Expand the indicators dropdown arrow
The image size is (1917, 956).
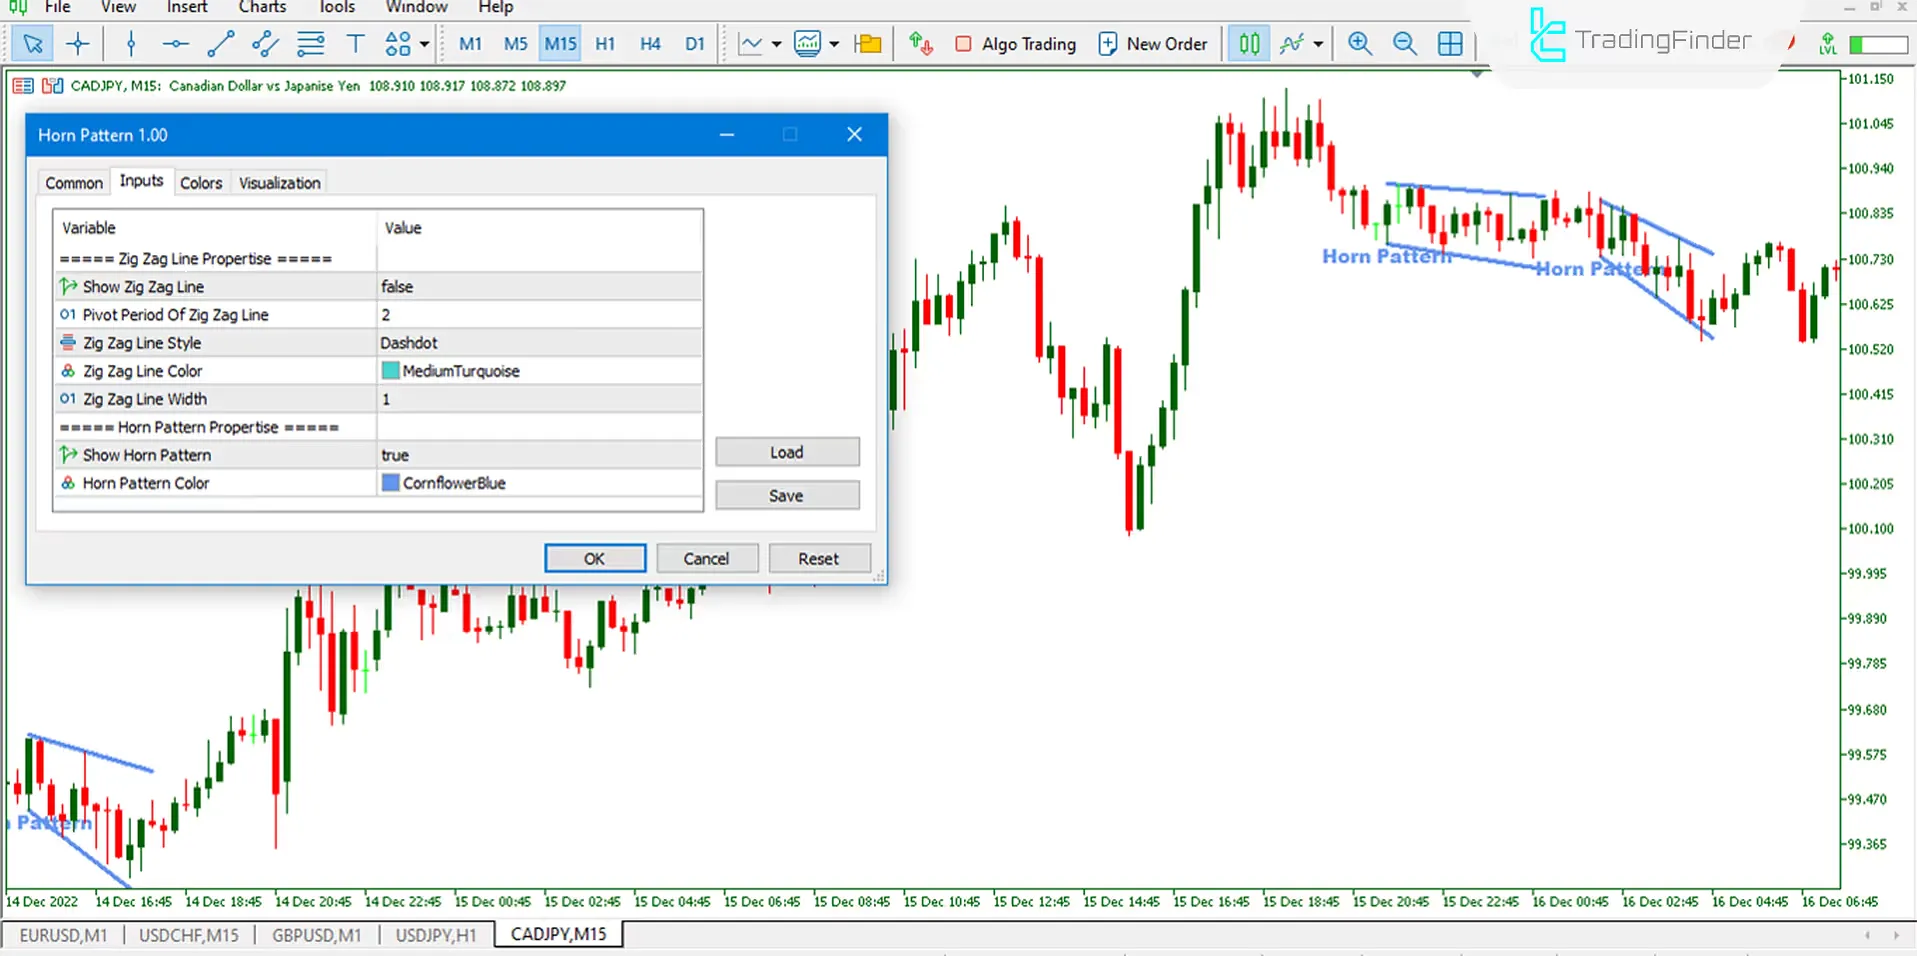(1318, 43)
